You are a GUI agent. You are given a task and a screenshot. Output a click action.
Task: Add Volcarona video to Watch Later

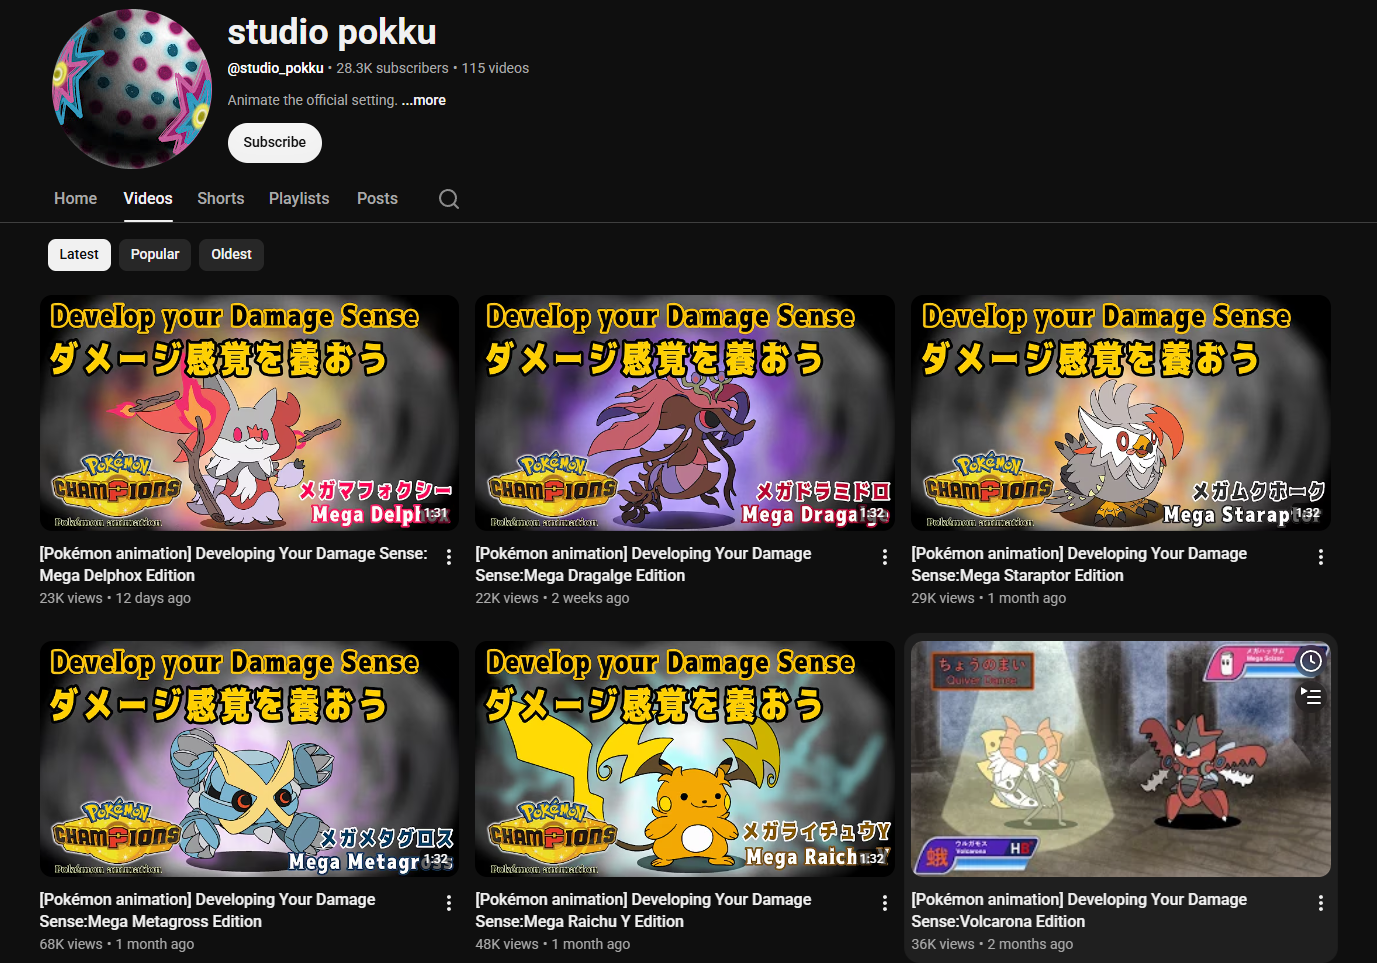tap(1311, 661)
